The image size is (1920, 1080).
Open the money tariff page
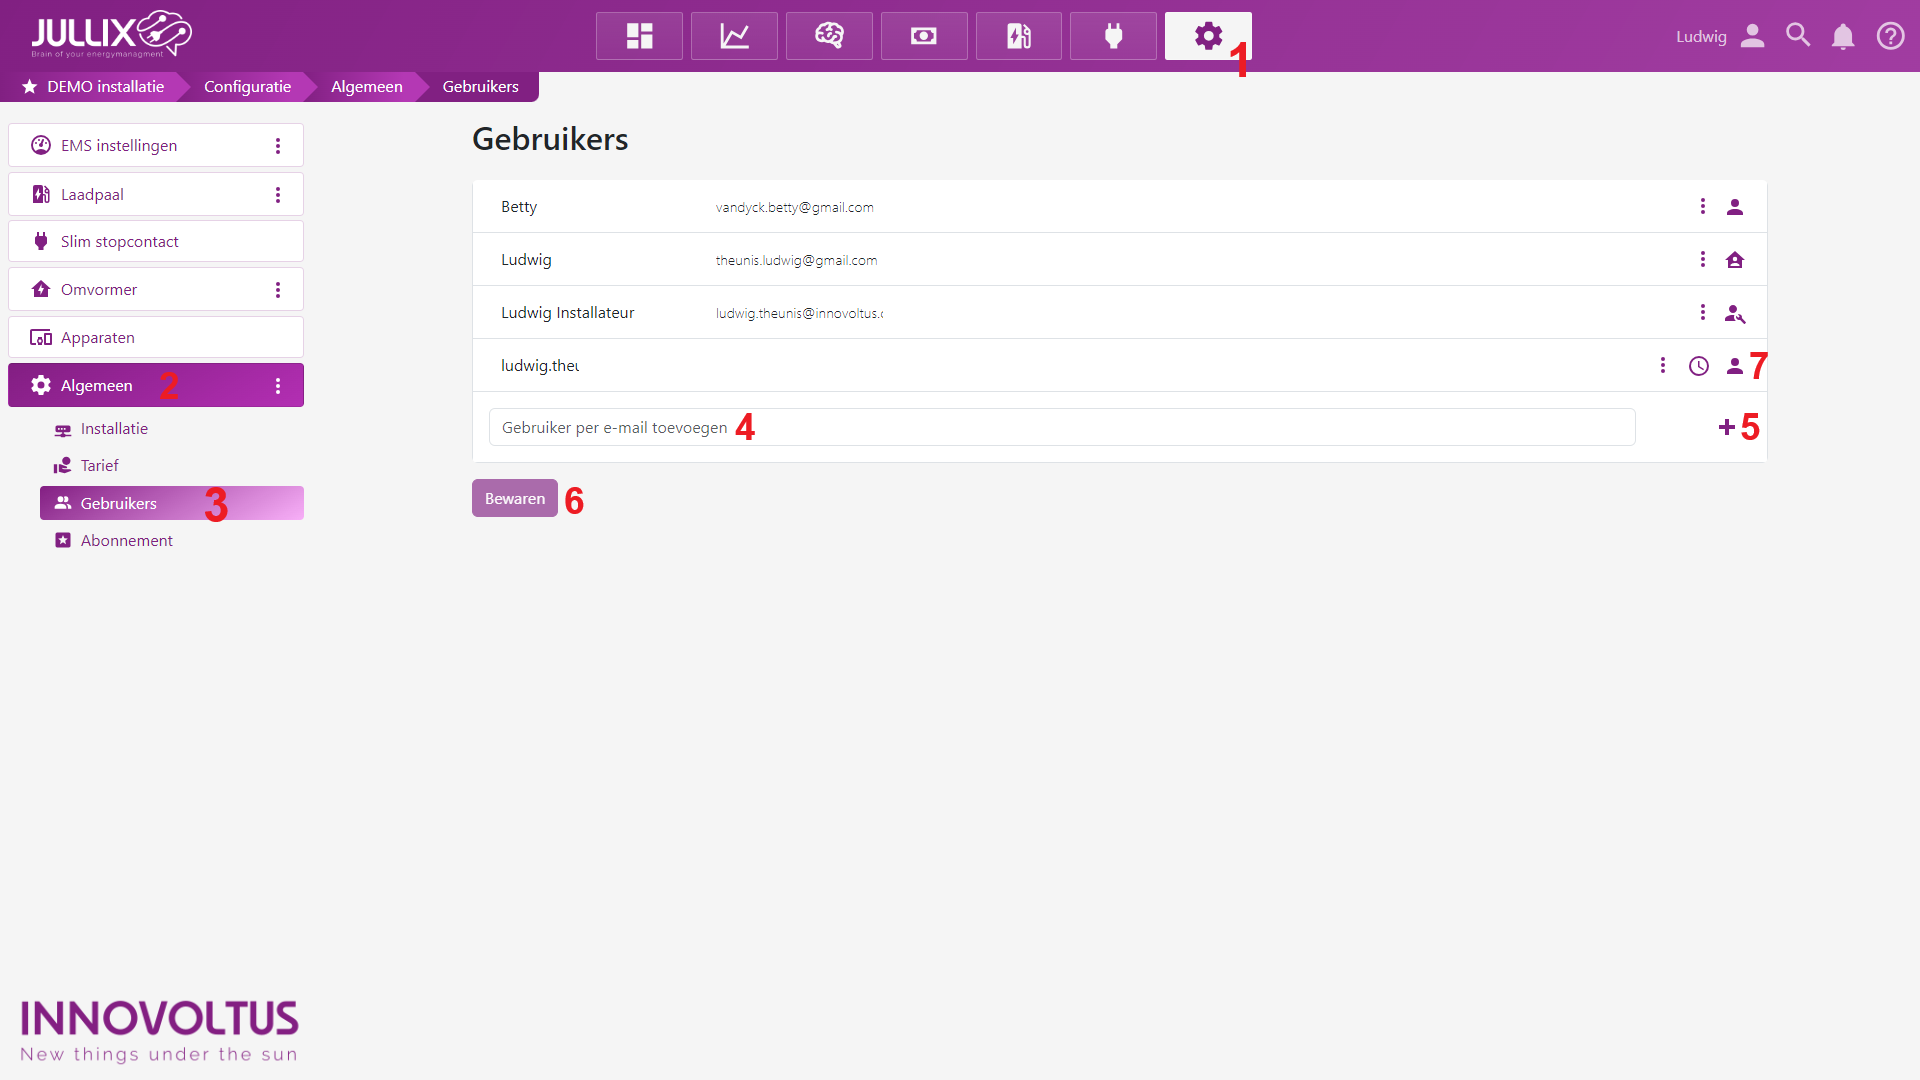point(924,36)
